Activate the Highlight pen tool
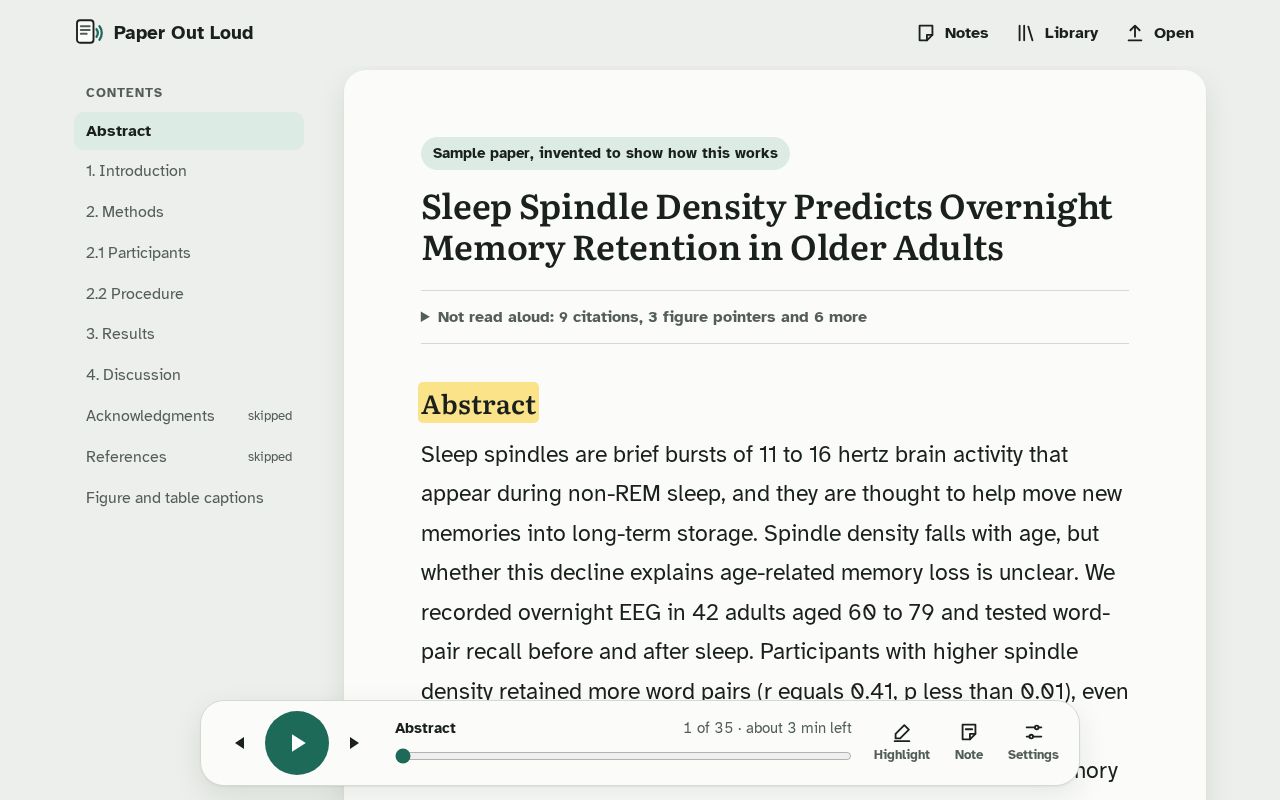Image resolution: width=1280 pixels, height=800 pixels. point(902,743)
